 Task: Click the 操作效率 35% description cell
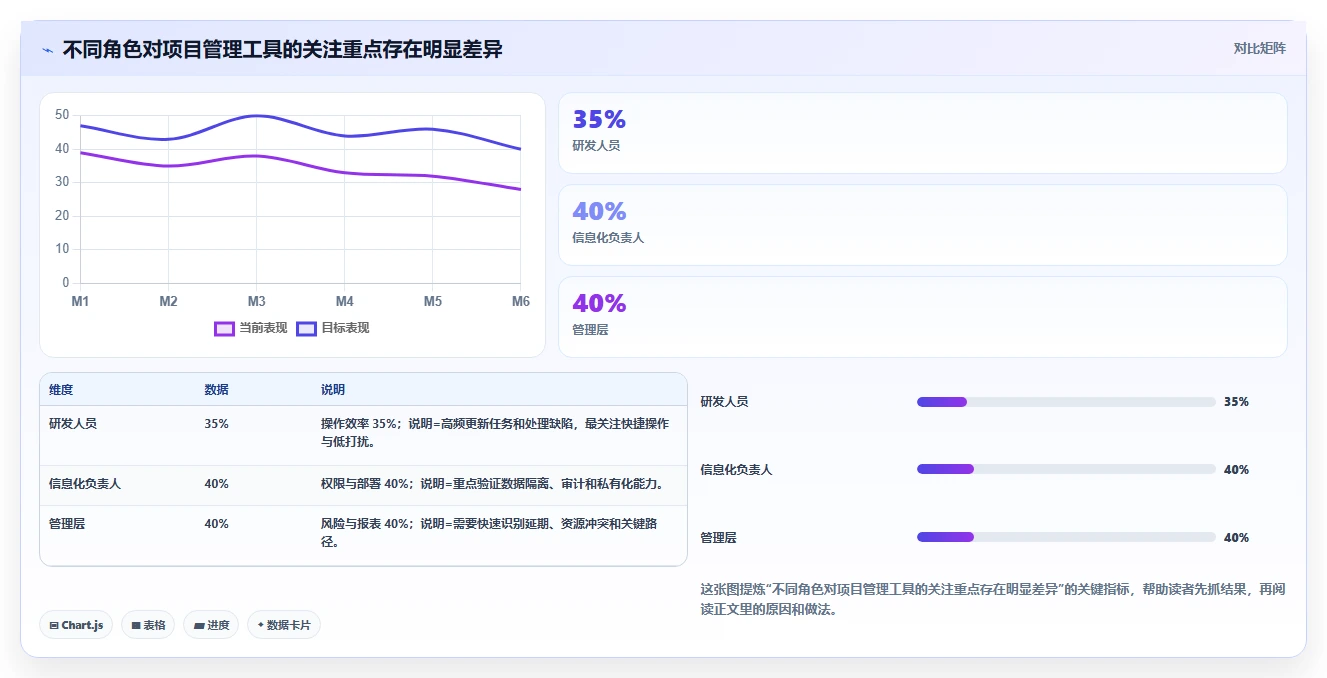pyautogui.click(x=495, y=432)
